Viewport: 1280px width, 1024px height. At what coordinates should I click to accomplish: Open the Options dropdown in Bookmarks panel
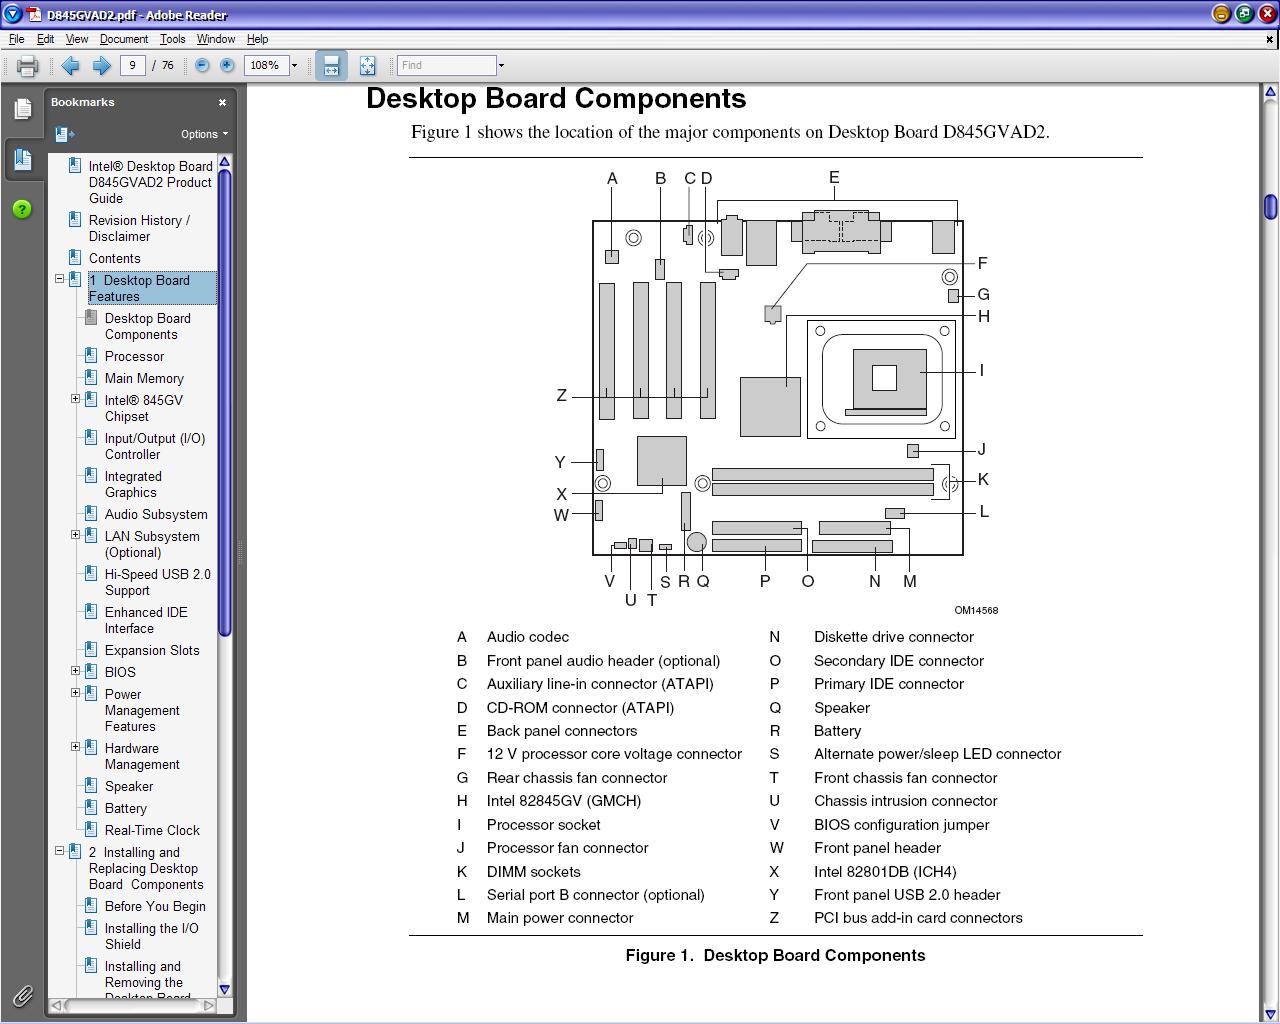tap(204, 134)
